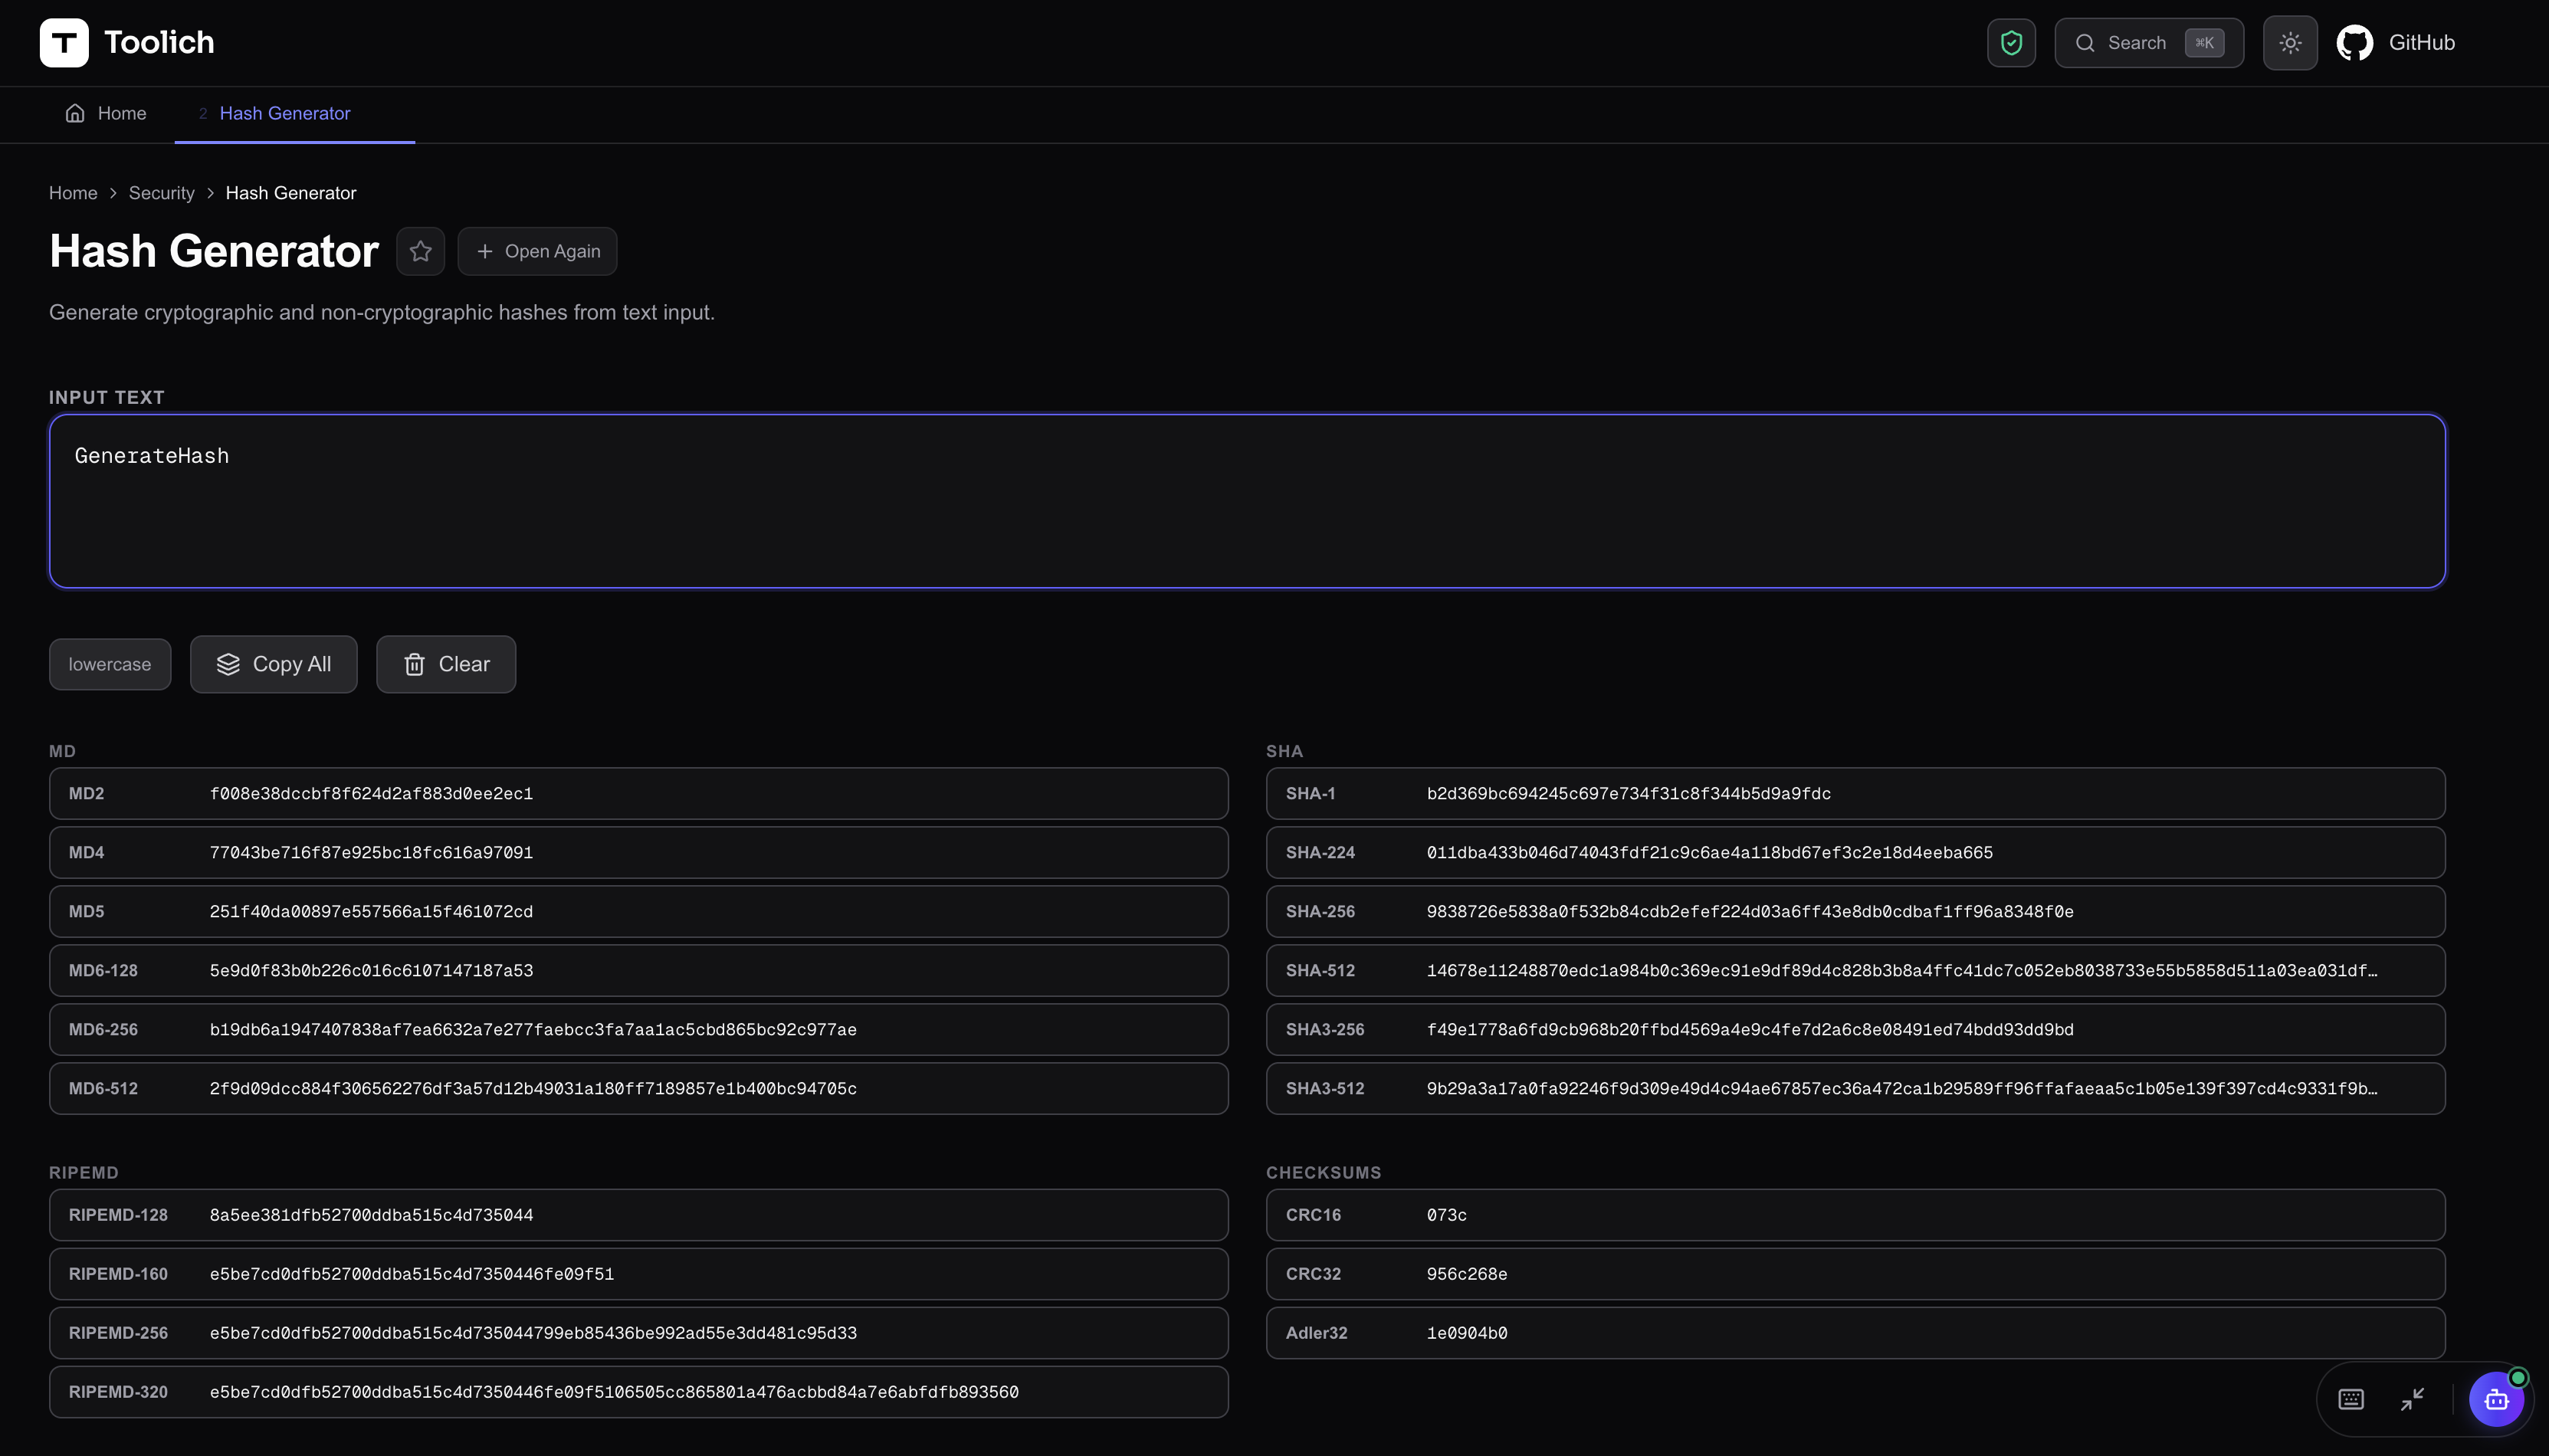Open the robot assistant button

coord(2496,1399)
